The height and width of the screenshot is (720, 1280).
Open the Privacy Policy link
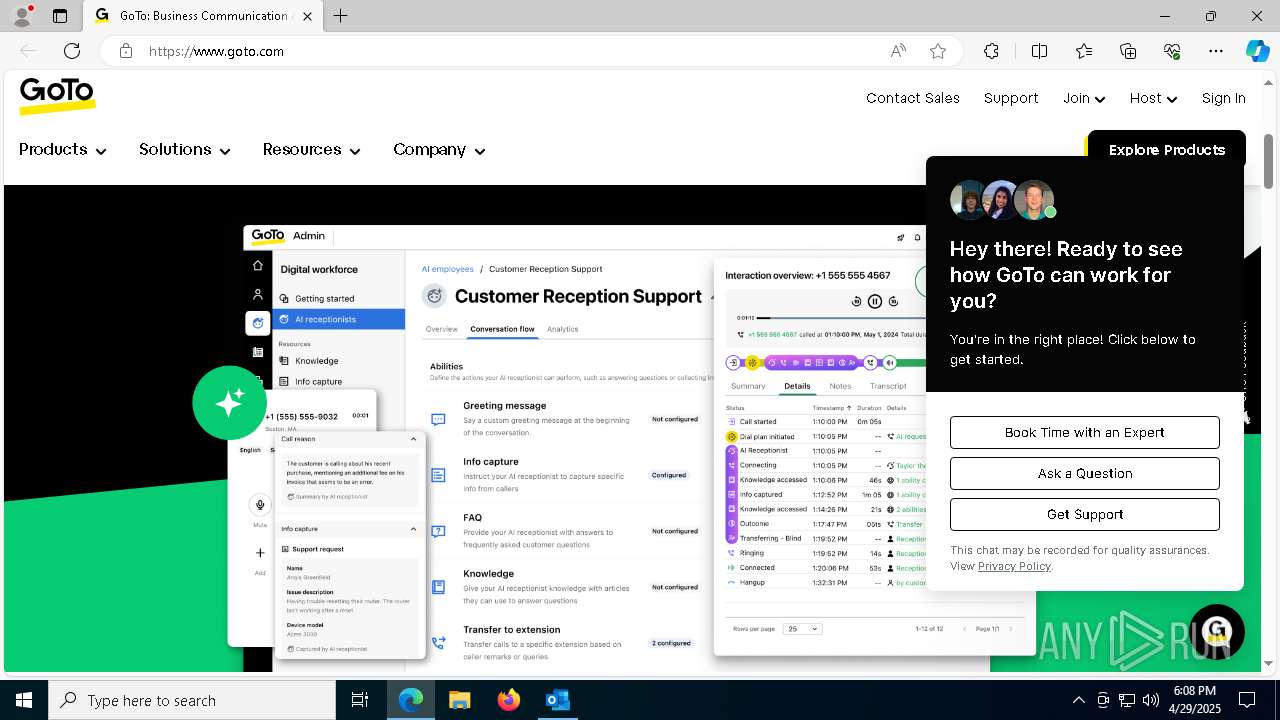point(1014,566)
